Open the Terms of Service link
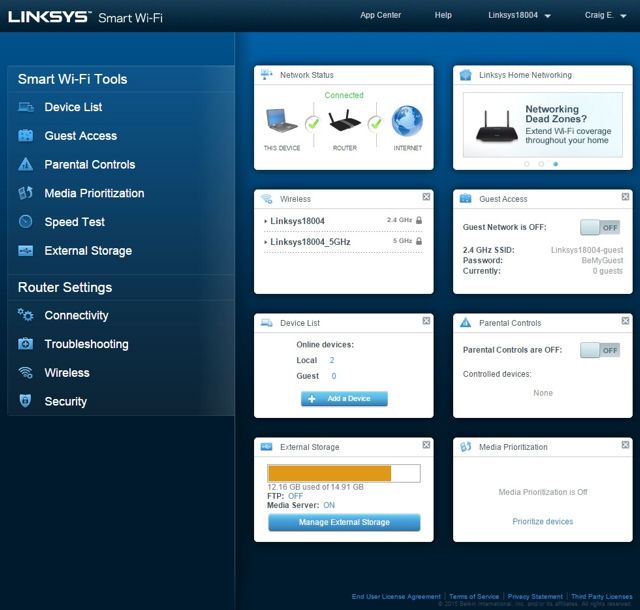 [x=474, y=597]
